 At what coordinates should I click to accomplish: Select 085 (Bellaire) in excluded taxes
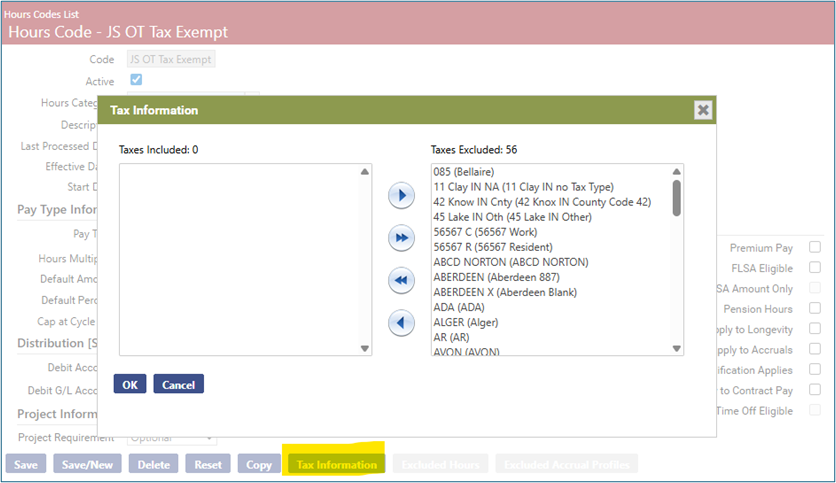pyautogui.click(x=464, y=172)
